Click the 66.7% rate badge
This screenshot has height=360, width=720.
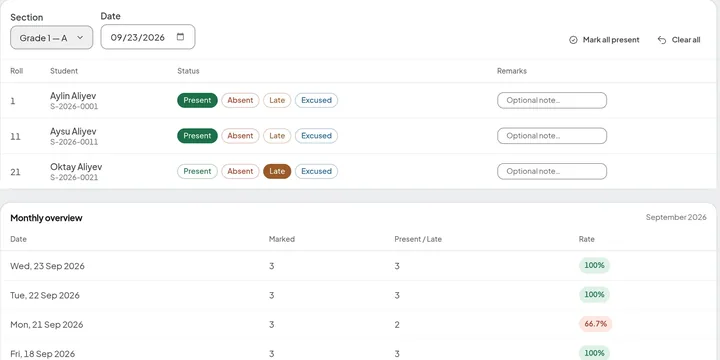[596, 324]
